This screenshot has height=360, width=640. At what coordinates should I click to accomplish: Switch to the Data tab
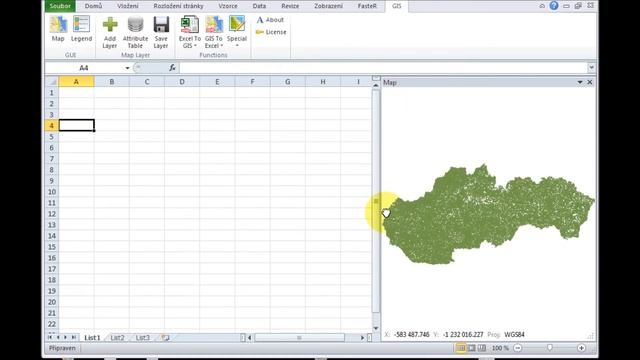pyautogui.click(x=259, y=6)
